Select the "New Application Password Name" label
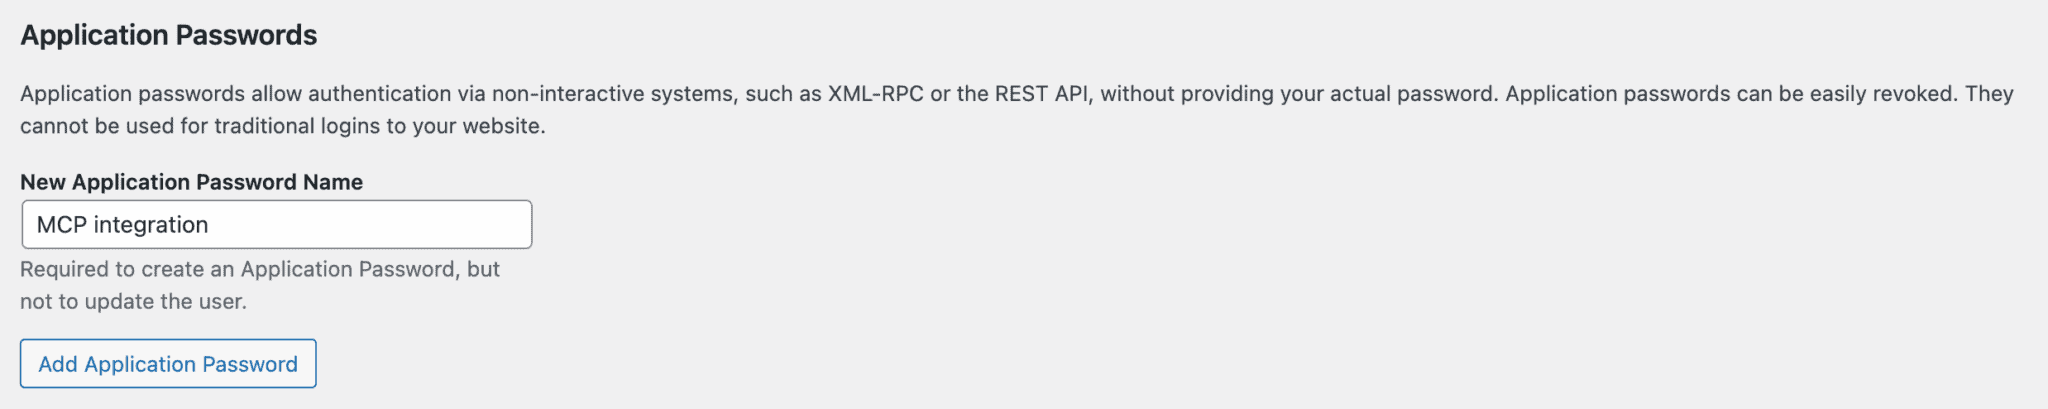The image size is (2048, 409). 191,182
